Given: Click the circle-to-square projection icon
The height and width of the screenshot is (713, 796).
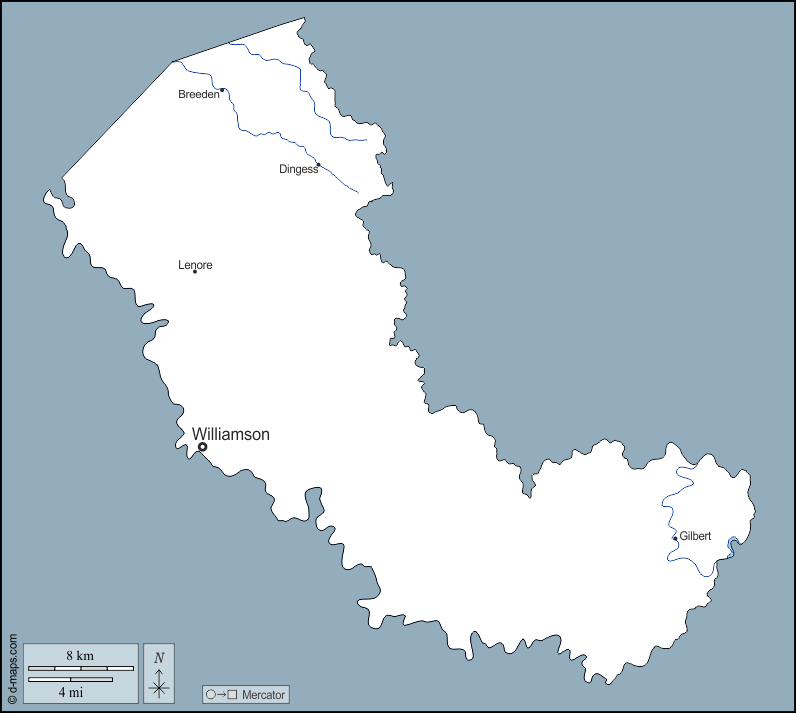Looking at the screenshot, I should 221,694.
